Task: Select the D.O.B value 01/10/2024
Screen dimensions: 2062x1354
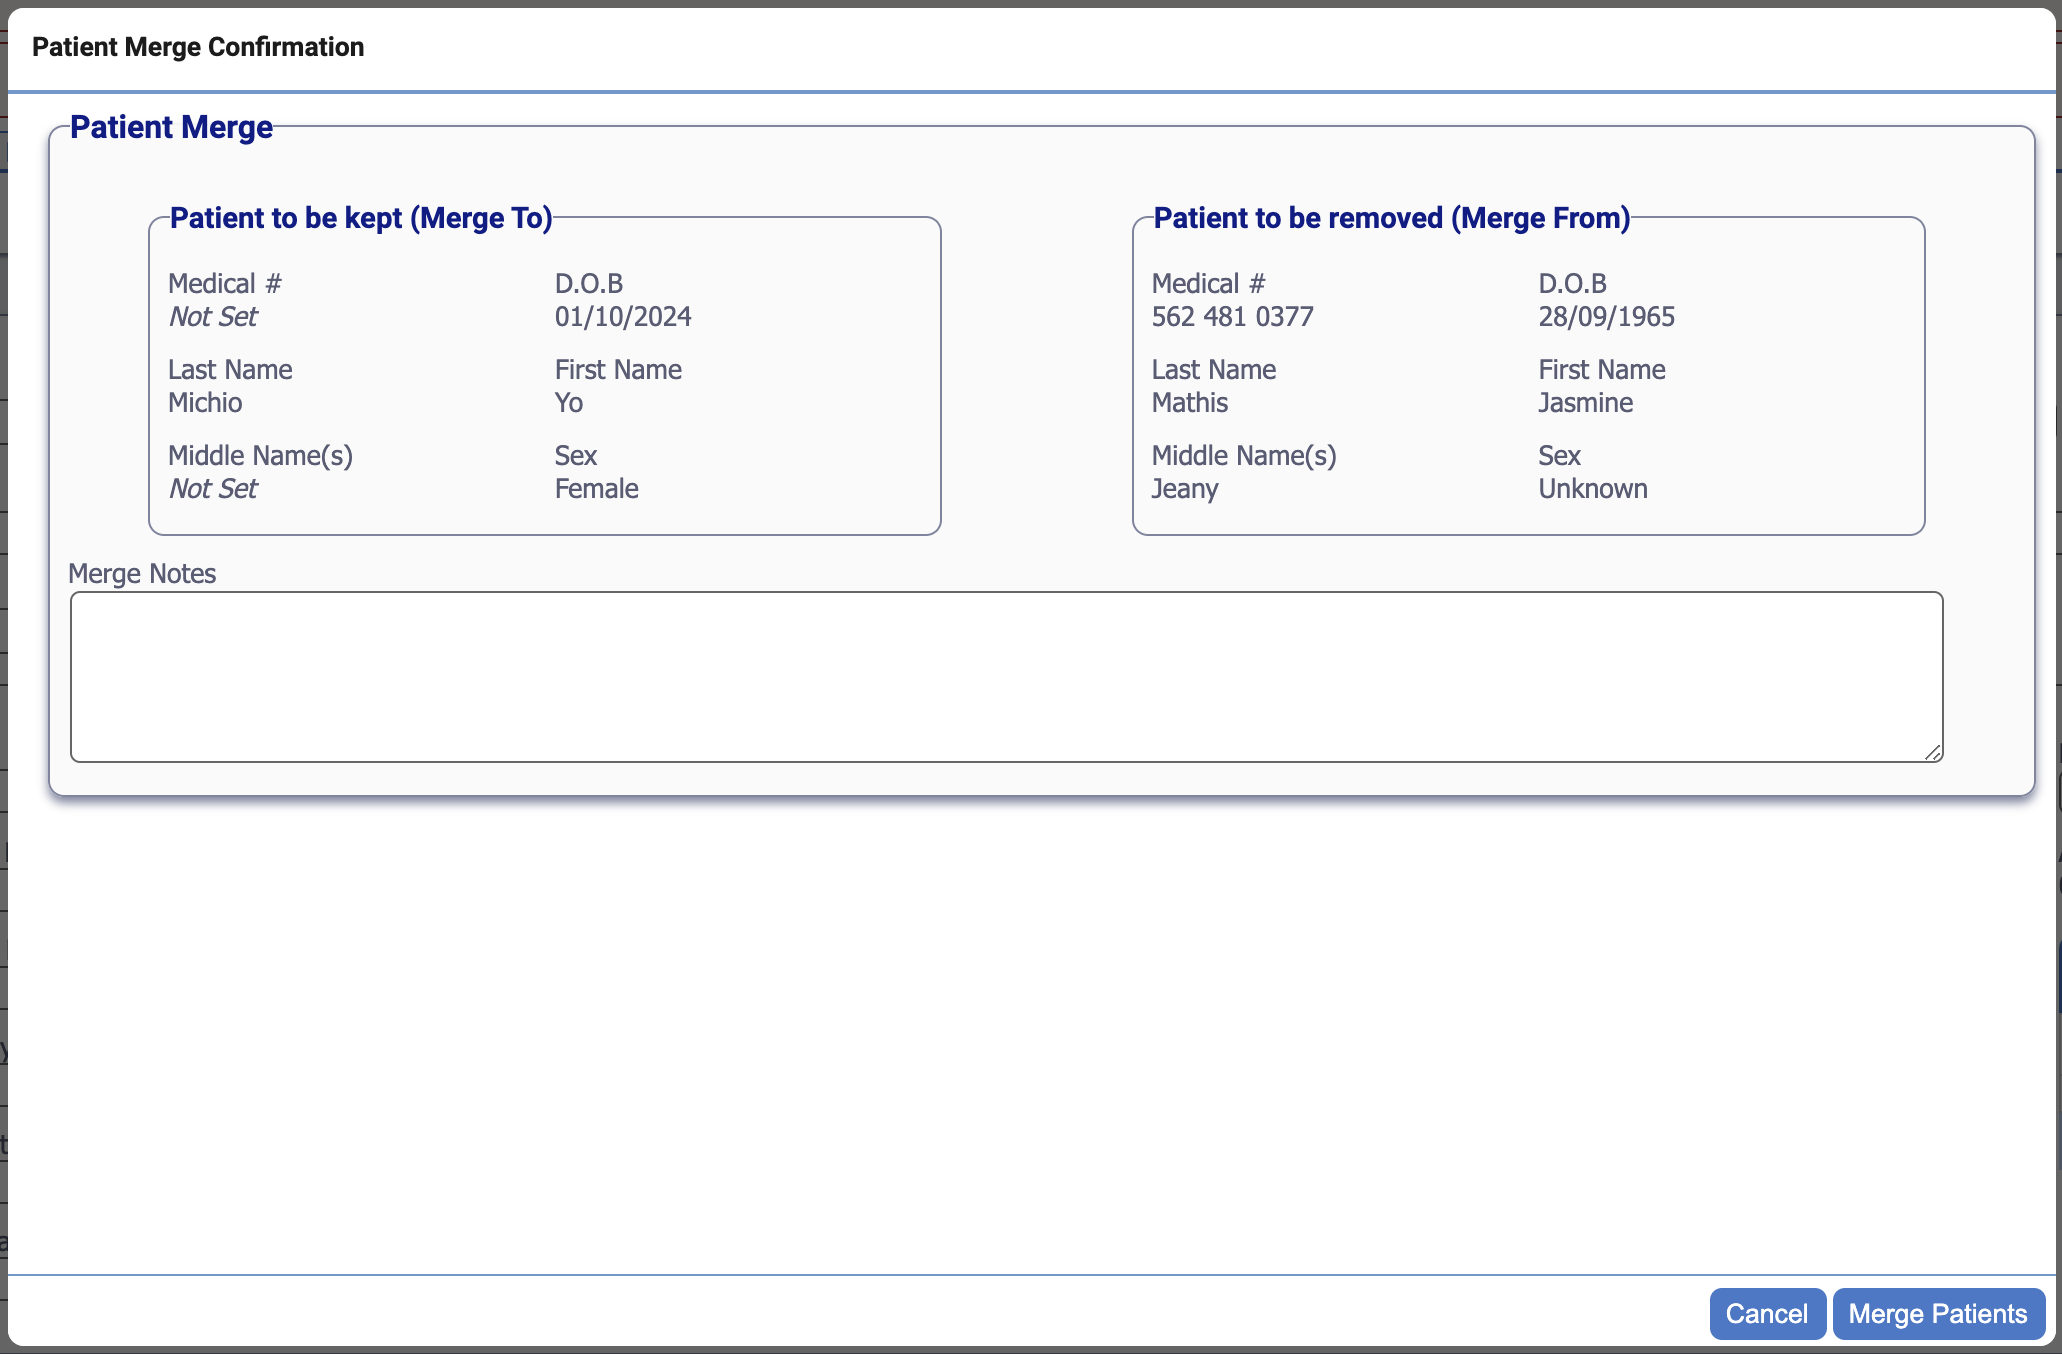Action: [x=622, y=316]
